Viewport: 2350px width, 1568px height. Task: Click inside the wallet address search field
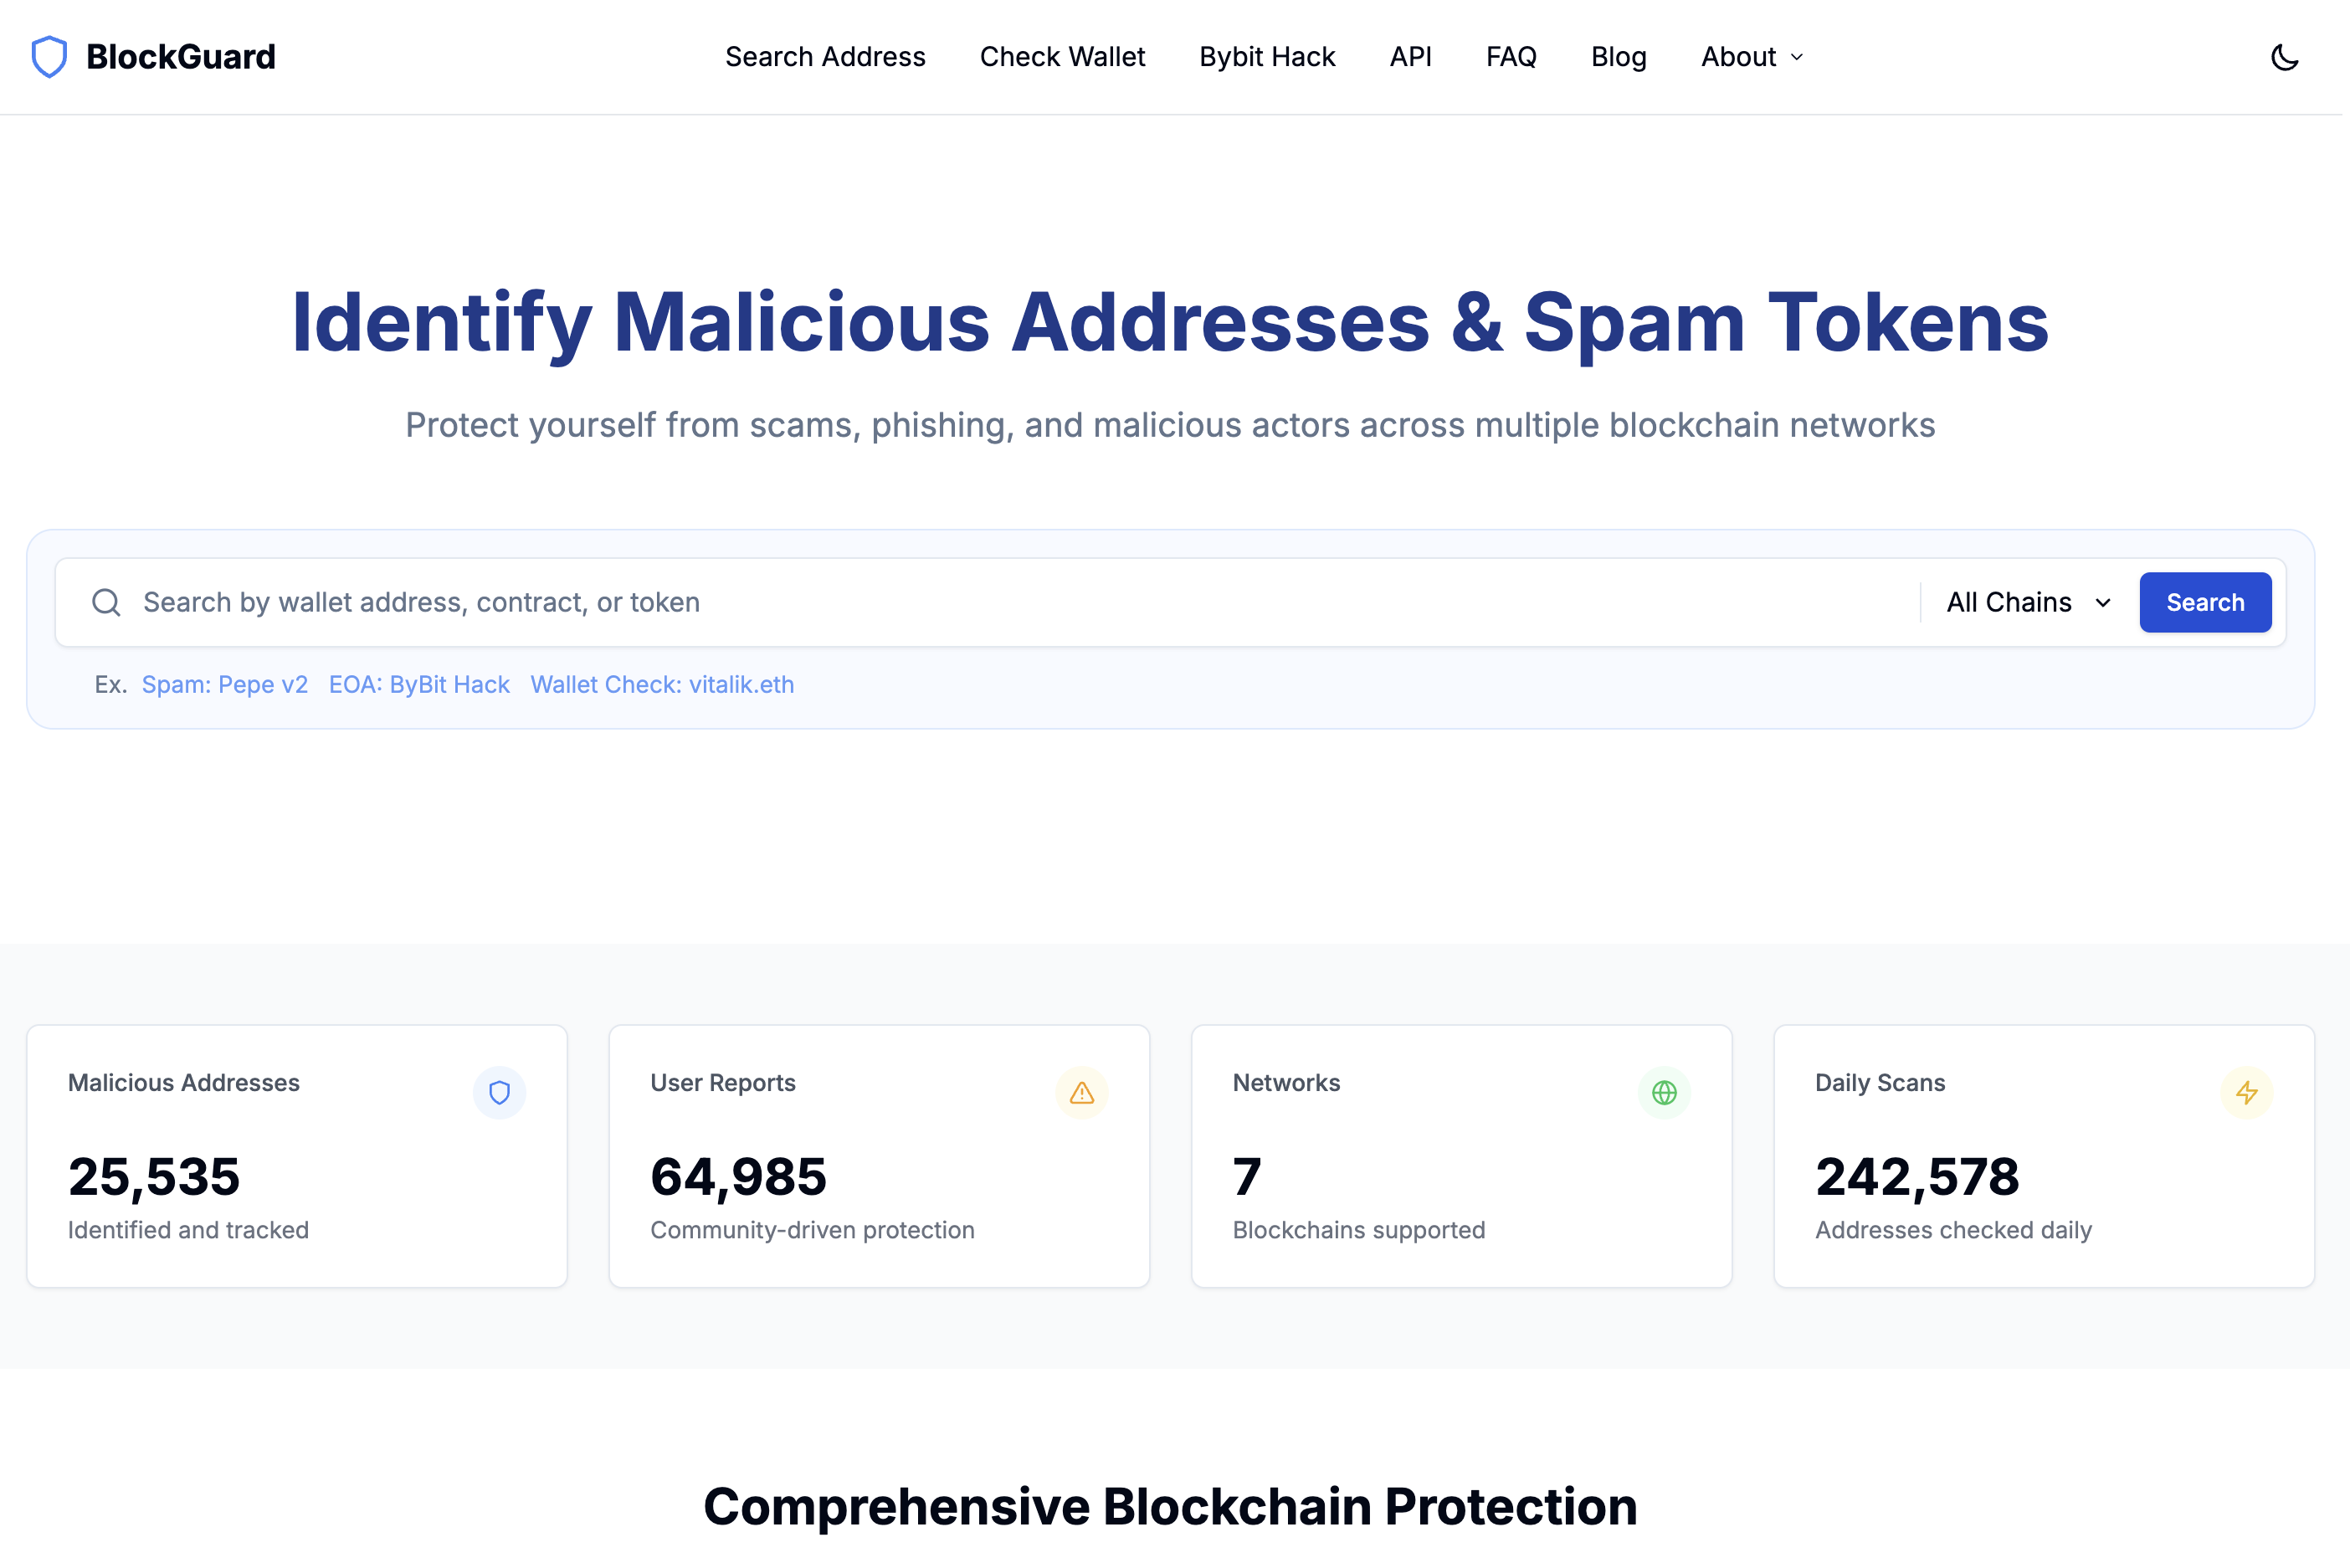pos(600,602)
